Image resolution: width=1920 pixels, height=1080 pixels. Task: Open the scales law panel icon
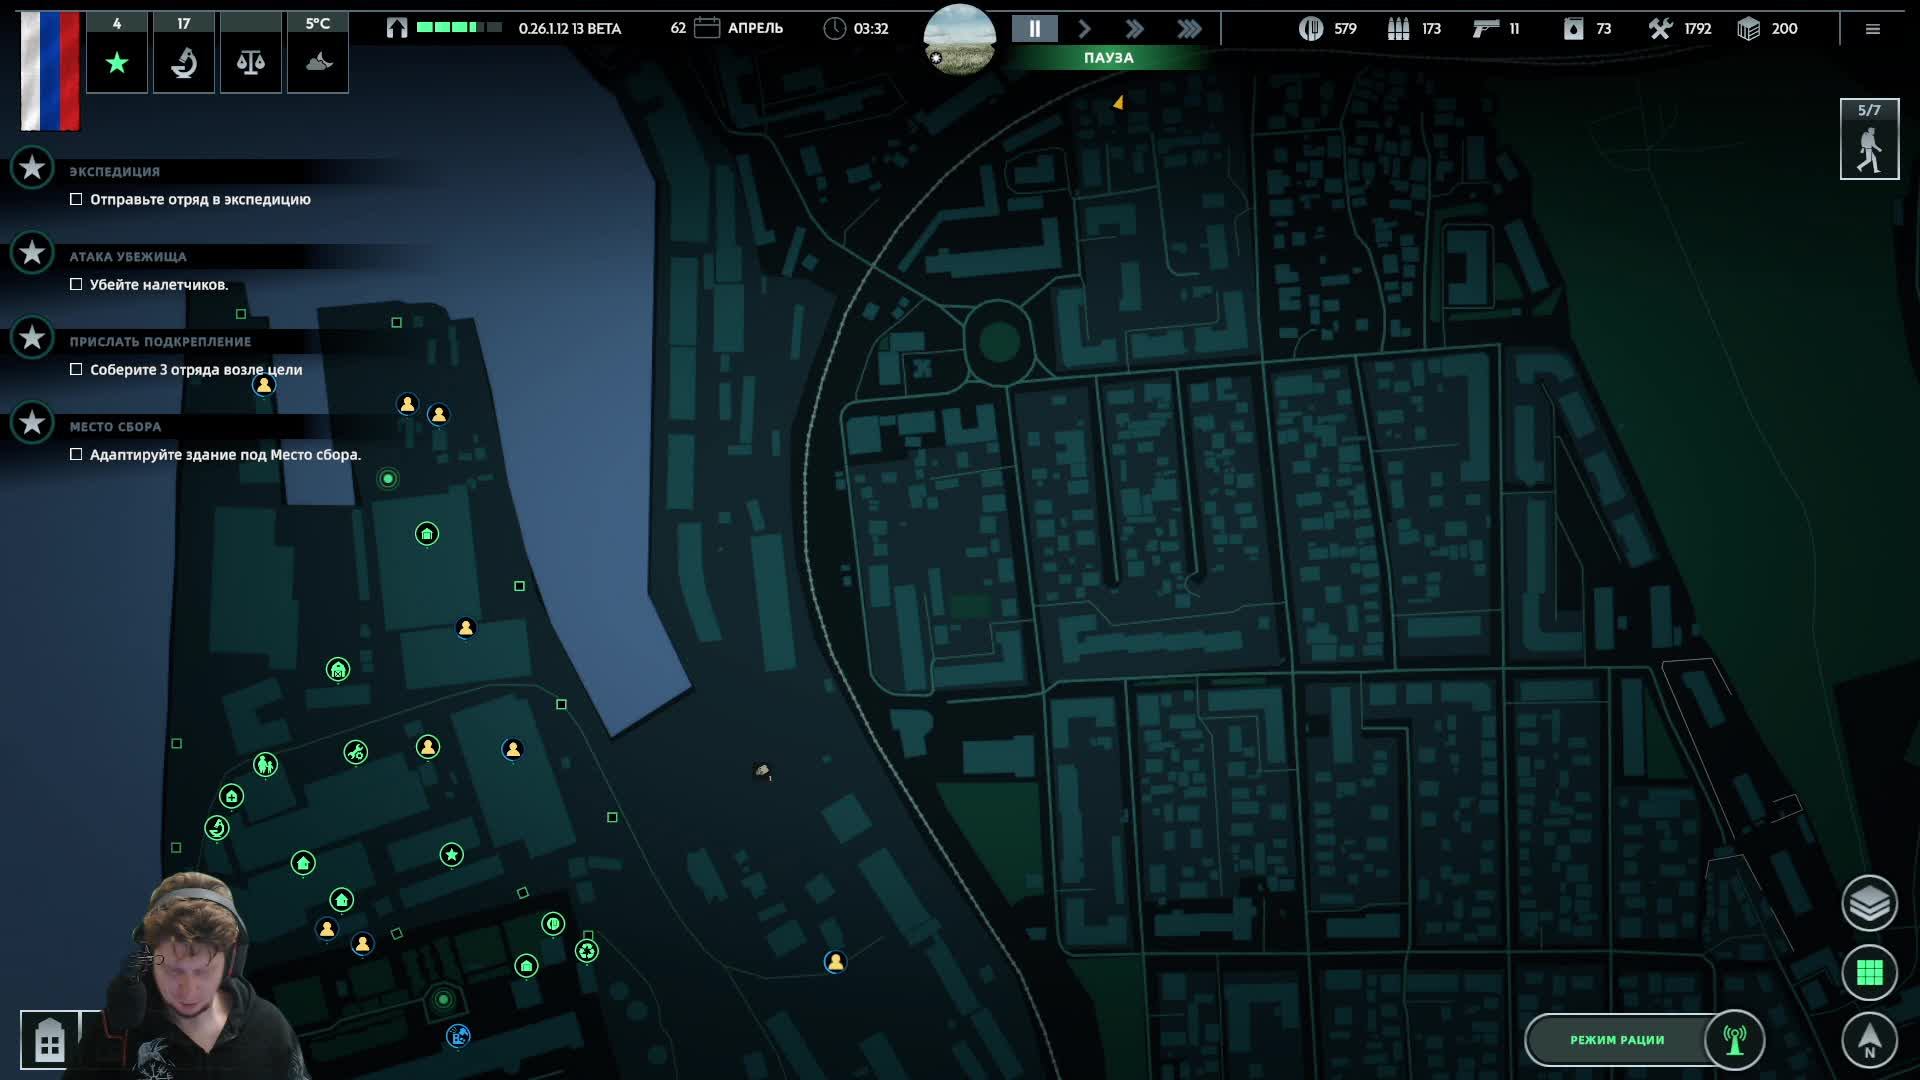pos(250,63)
